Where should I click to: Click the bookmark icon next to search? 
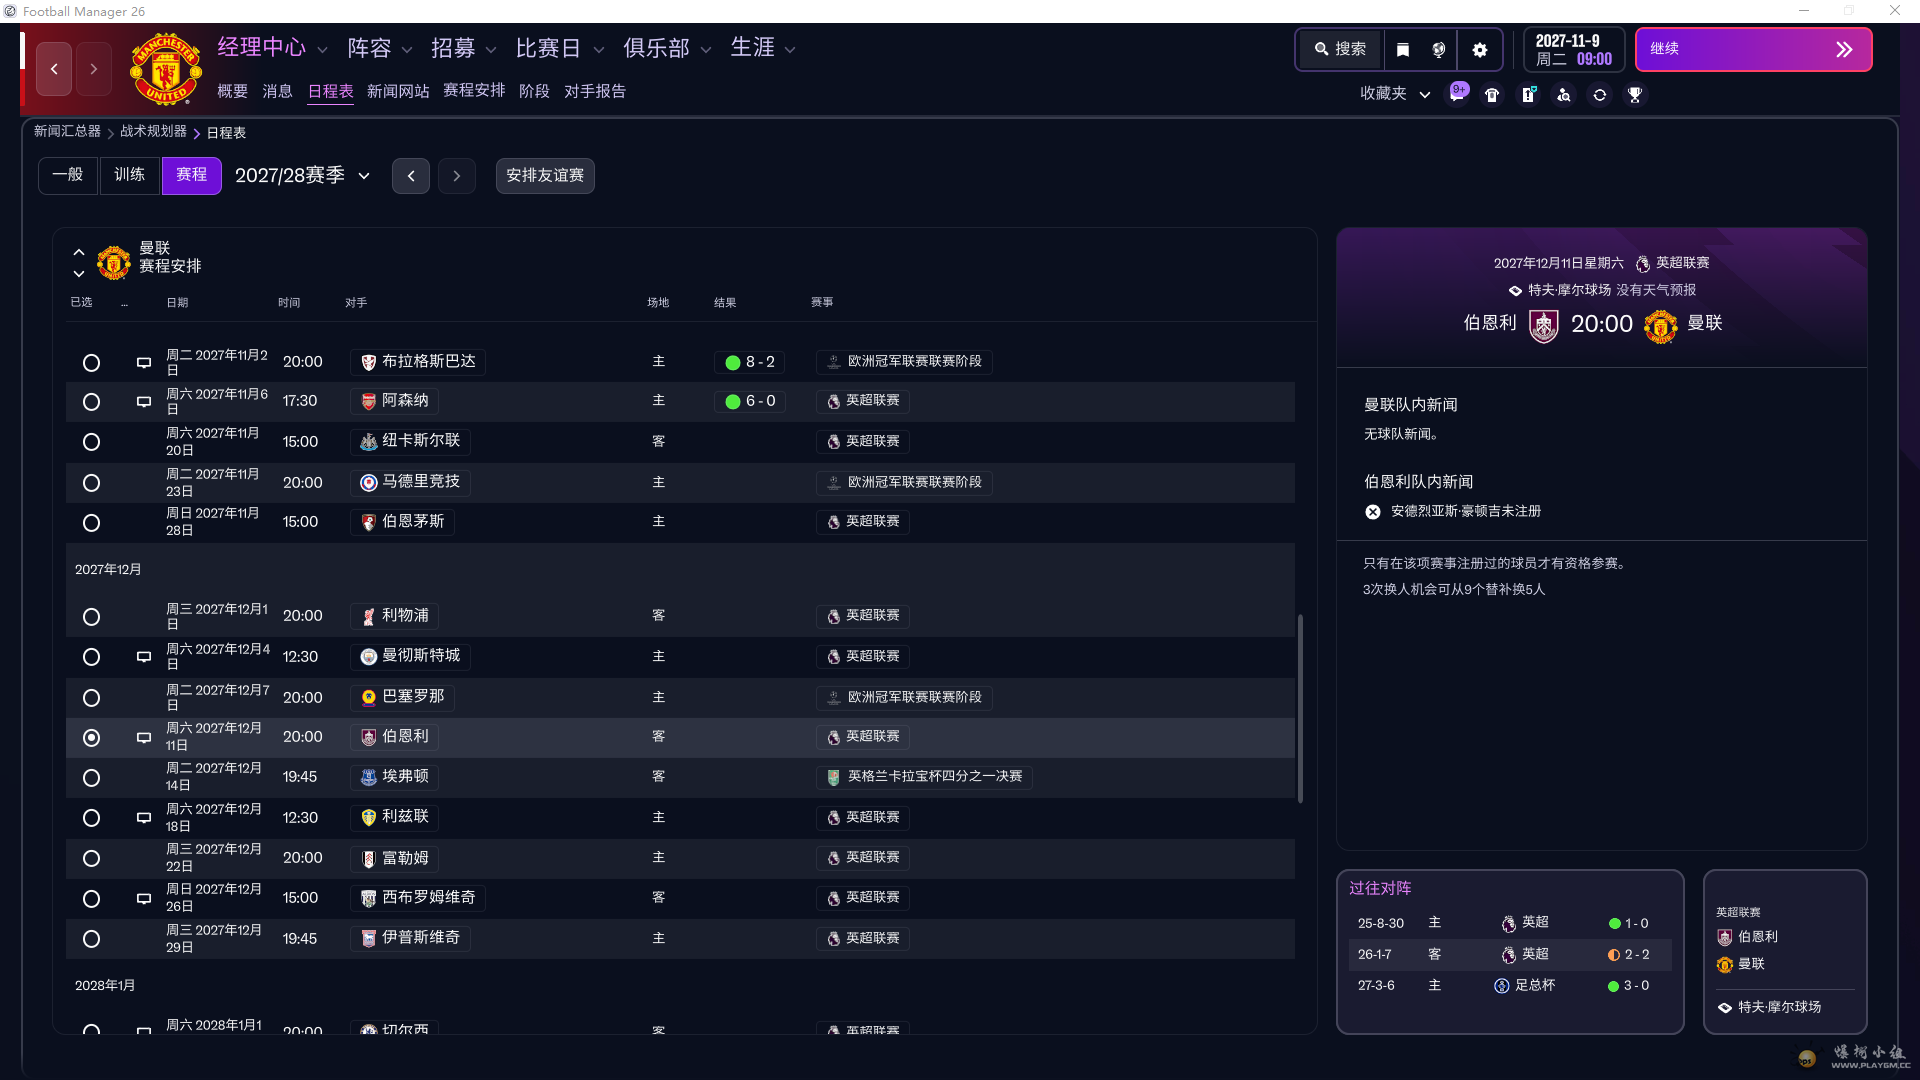pos(1403,49)
